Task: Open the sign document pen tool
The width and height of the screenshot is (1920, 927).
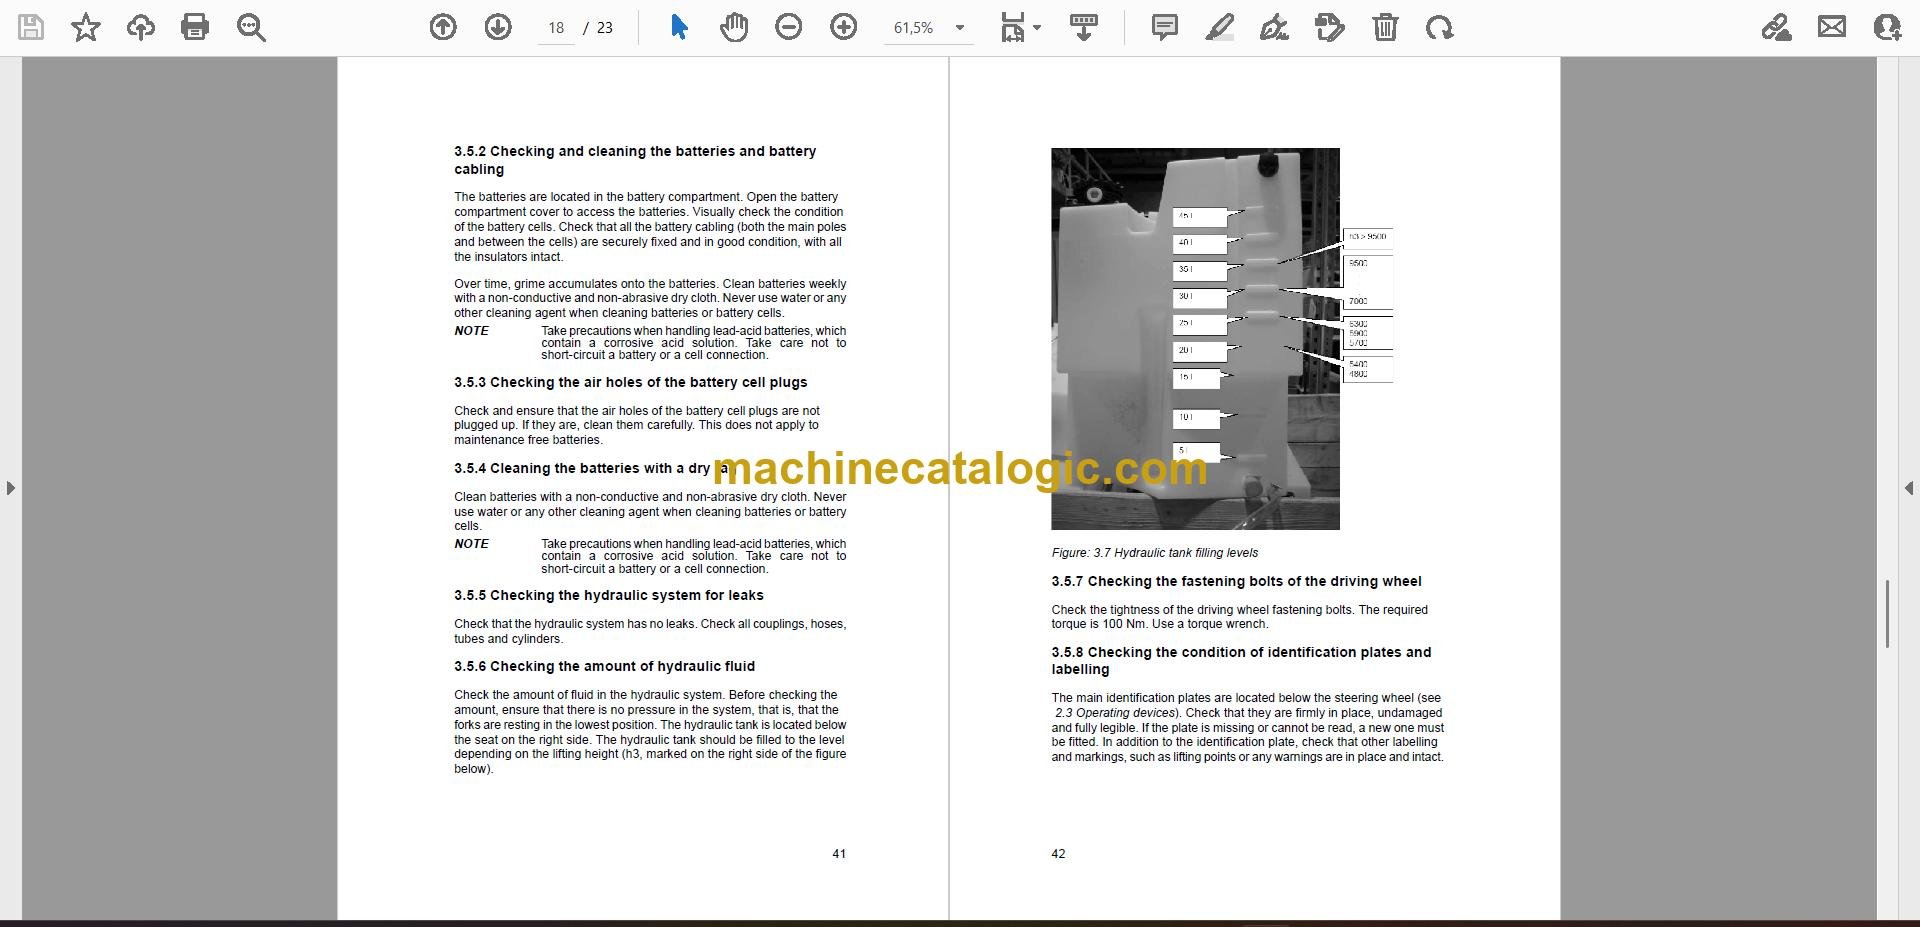Action: pyautogui.click(x=1274, y=27)
